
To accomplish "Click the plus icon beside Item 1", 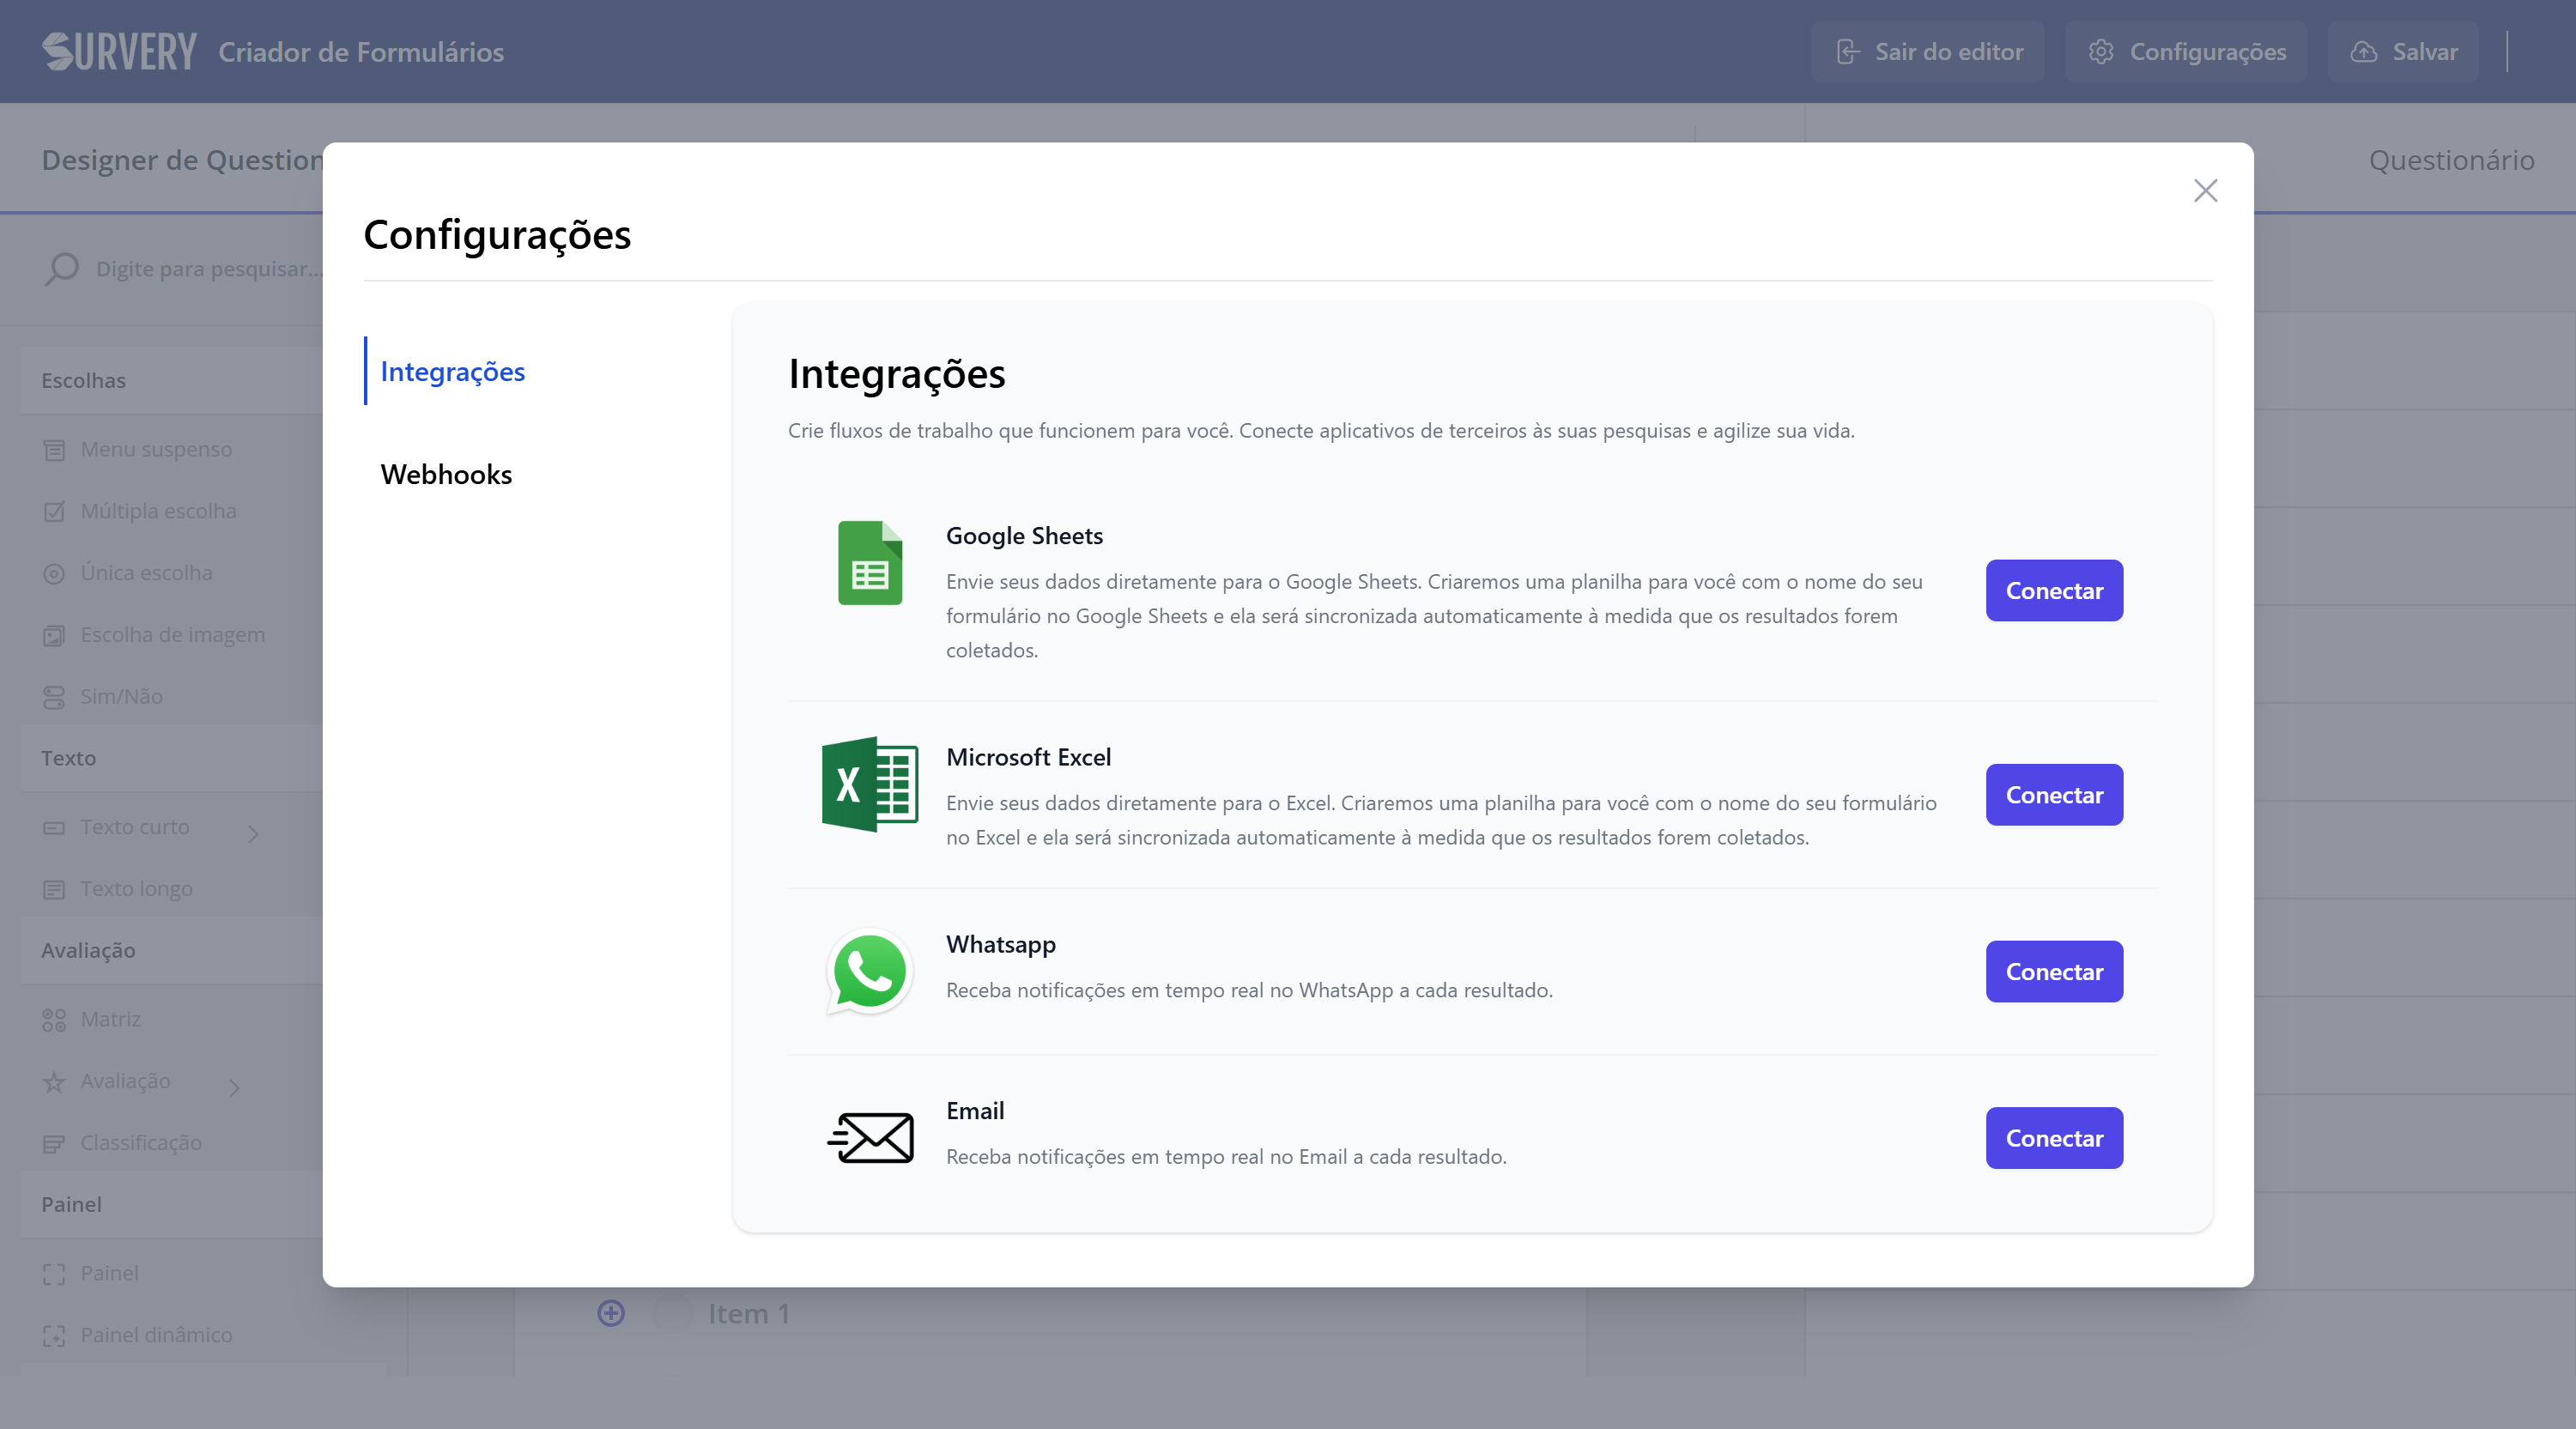I will [611, 1313].
